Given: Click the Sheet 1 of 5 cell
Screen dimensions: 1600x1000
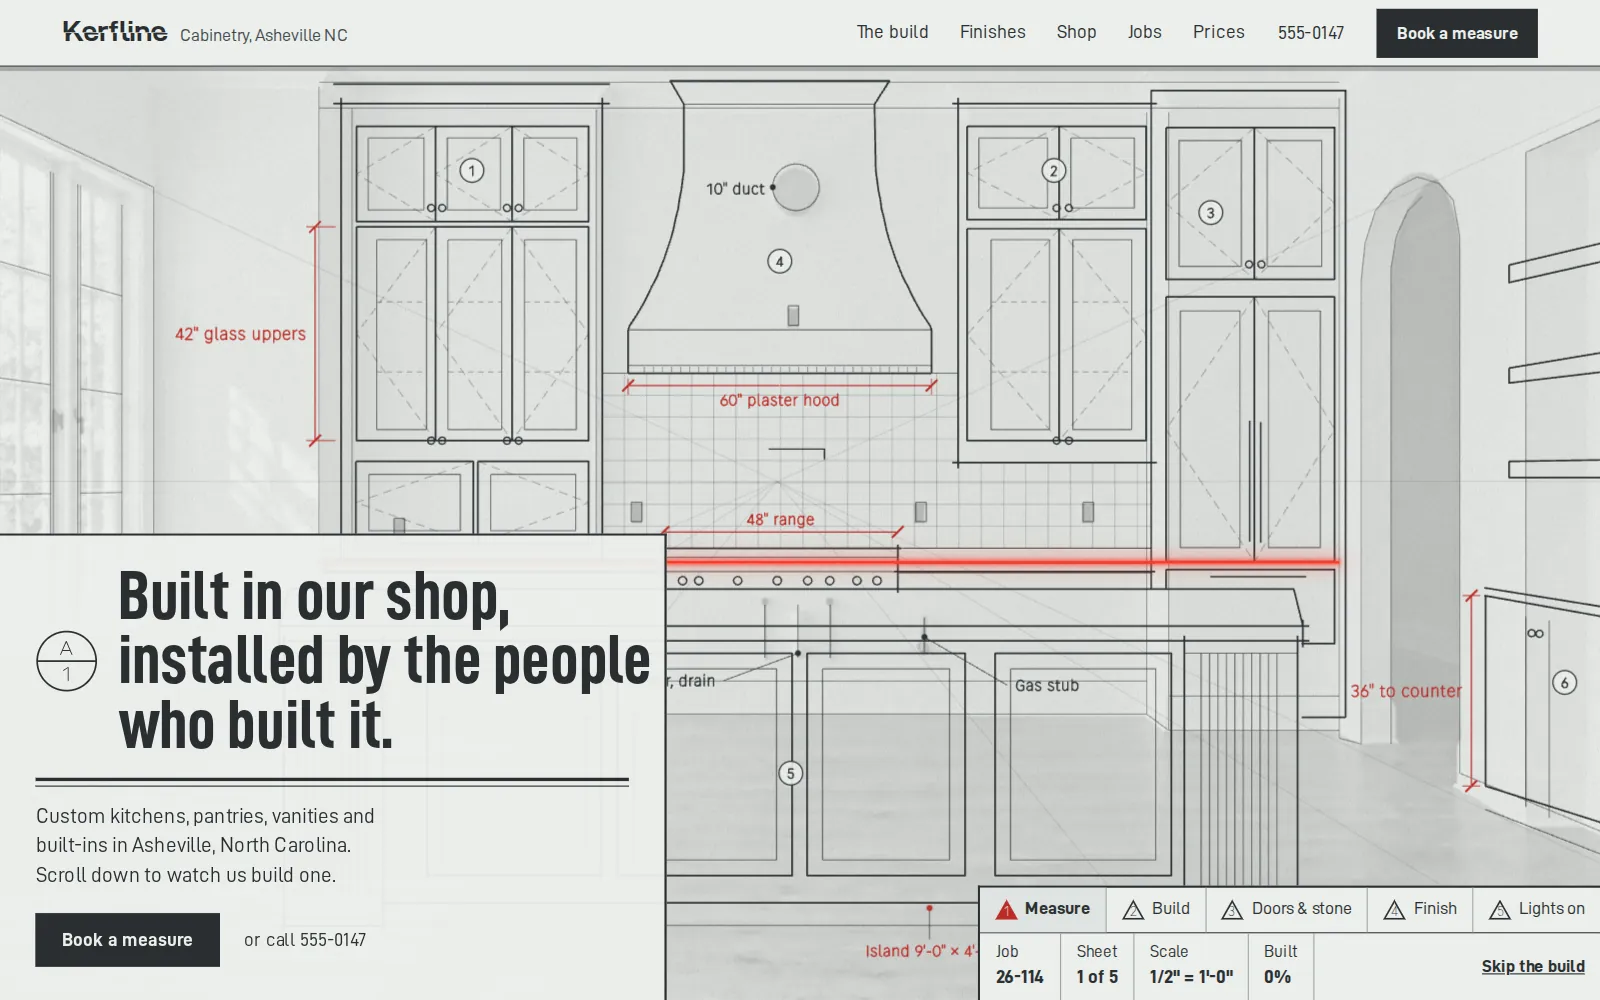Looking at the screenshot, I should click(1097, 966).
